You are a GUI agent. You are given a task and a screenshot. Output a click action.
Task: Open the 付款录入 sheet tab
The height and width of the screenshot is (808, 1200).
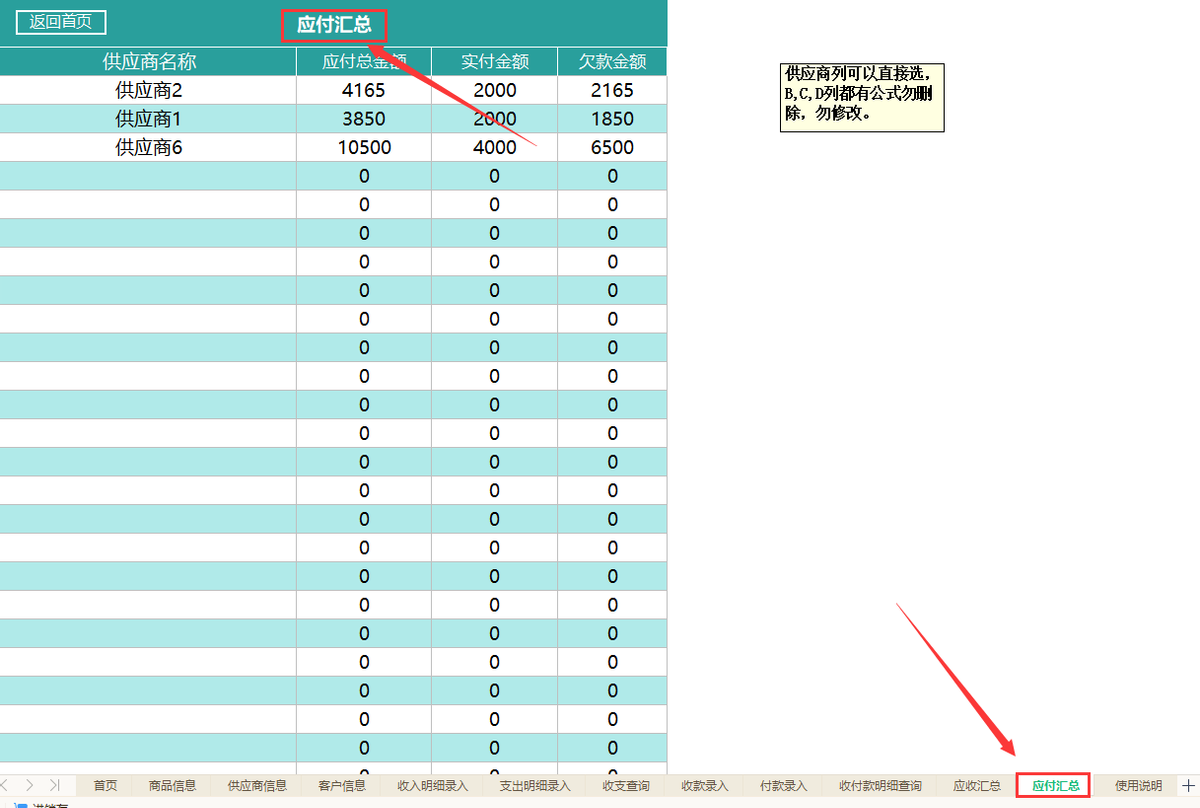[783, 785]
